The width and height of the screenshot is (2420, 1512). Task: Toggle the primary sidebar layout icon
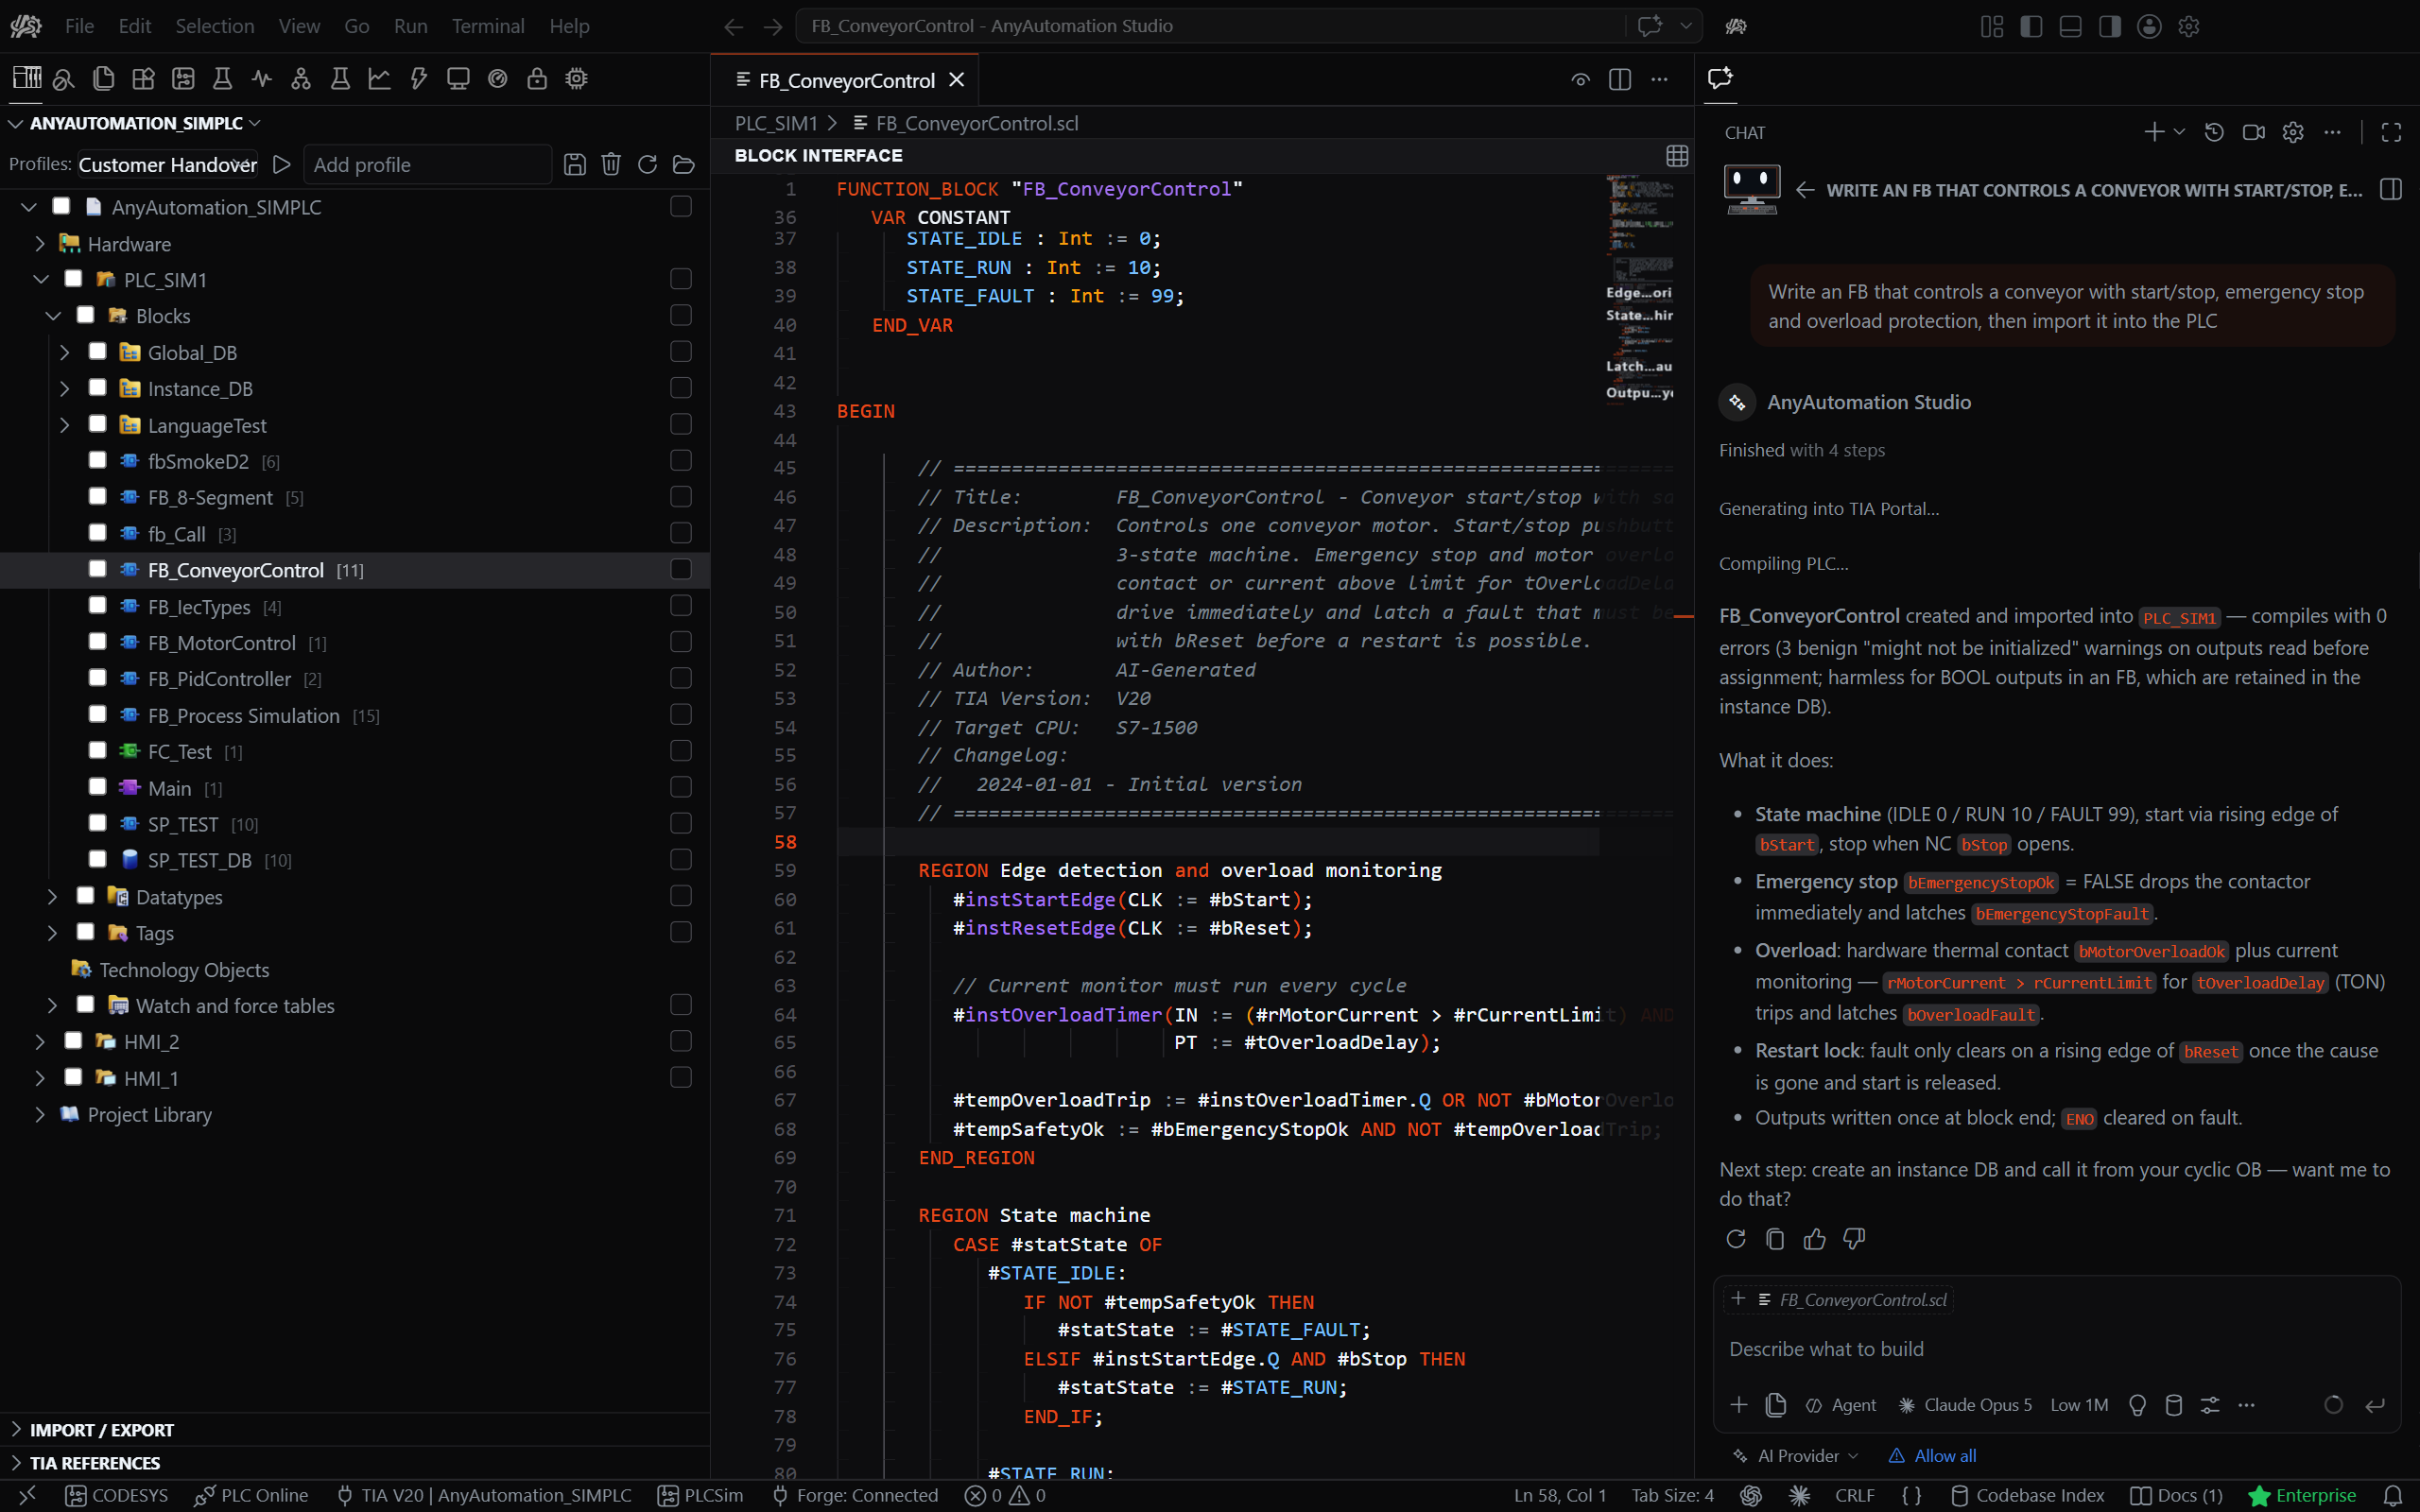coord(2031,26)
